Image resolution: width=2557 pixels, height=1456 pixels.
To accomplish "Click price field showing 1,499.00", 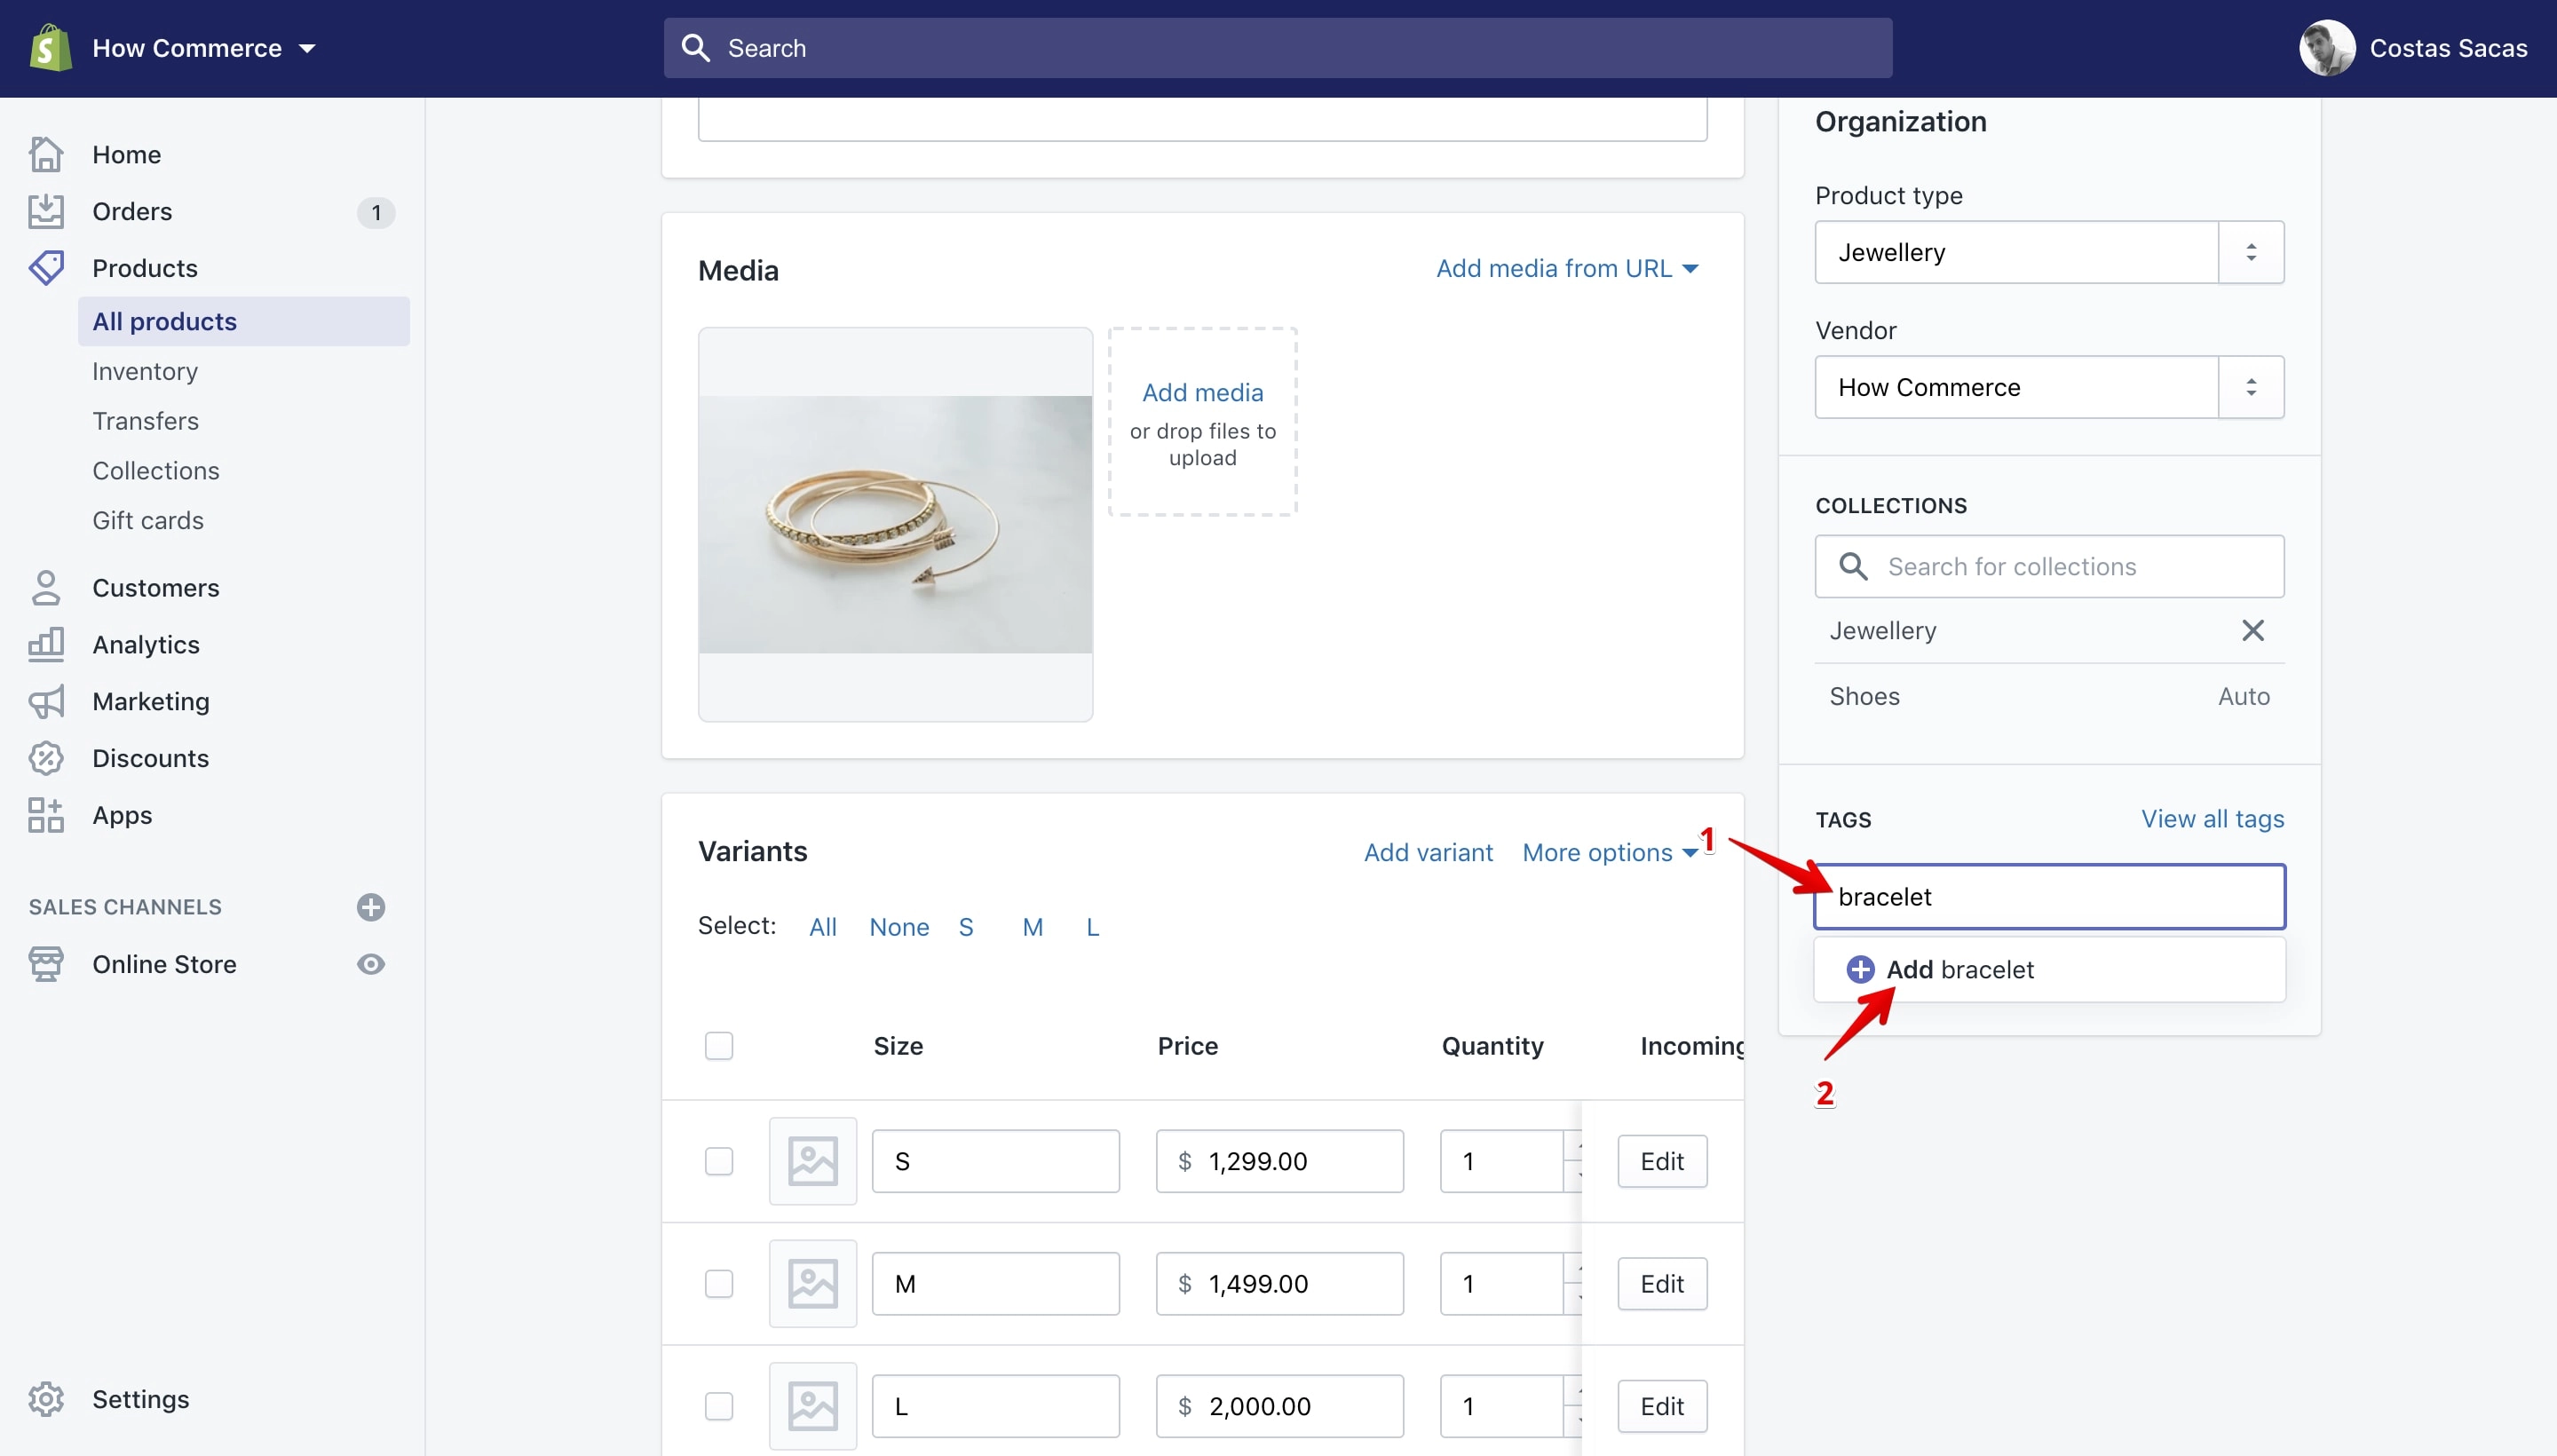I will pos(1280,1284).
